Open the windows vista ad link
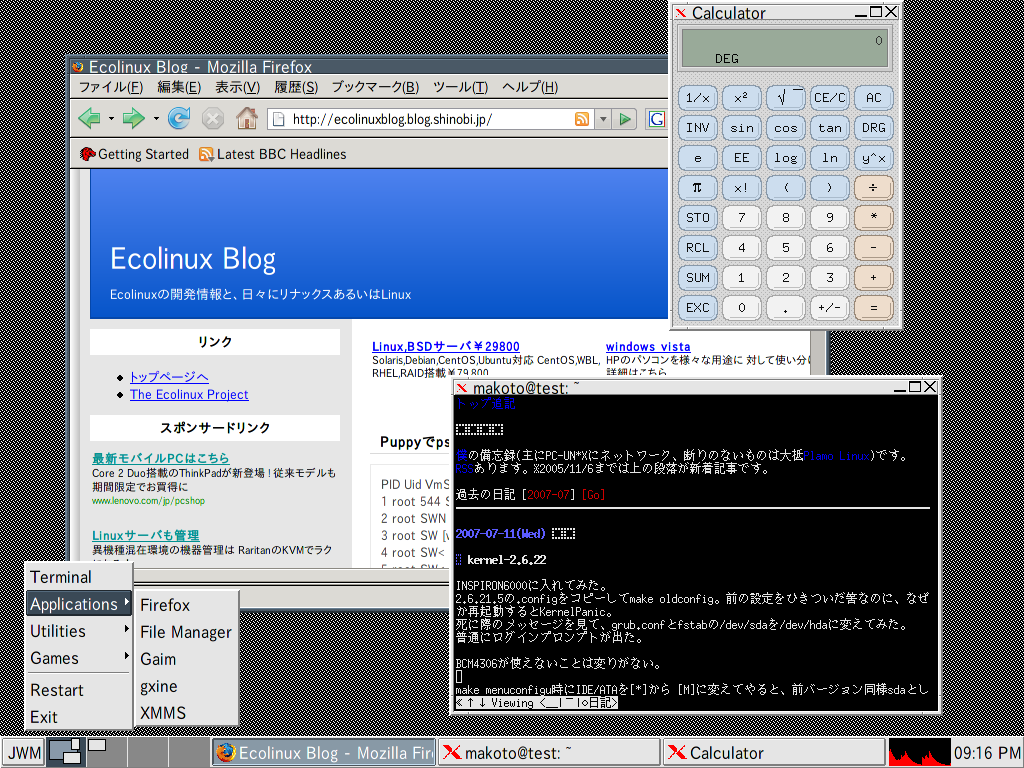 (x=648, y=347)
